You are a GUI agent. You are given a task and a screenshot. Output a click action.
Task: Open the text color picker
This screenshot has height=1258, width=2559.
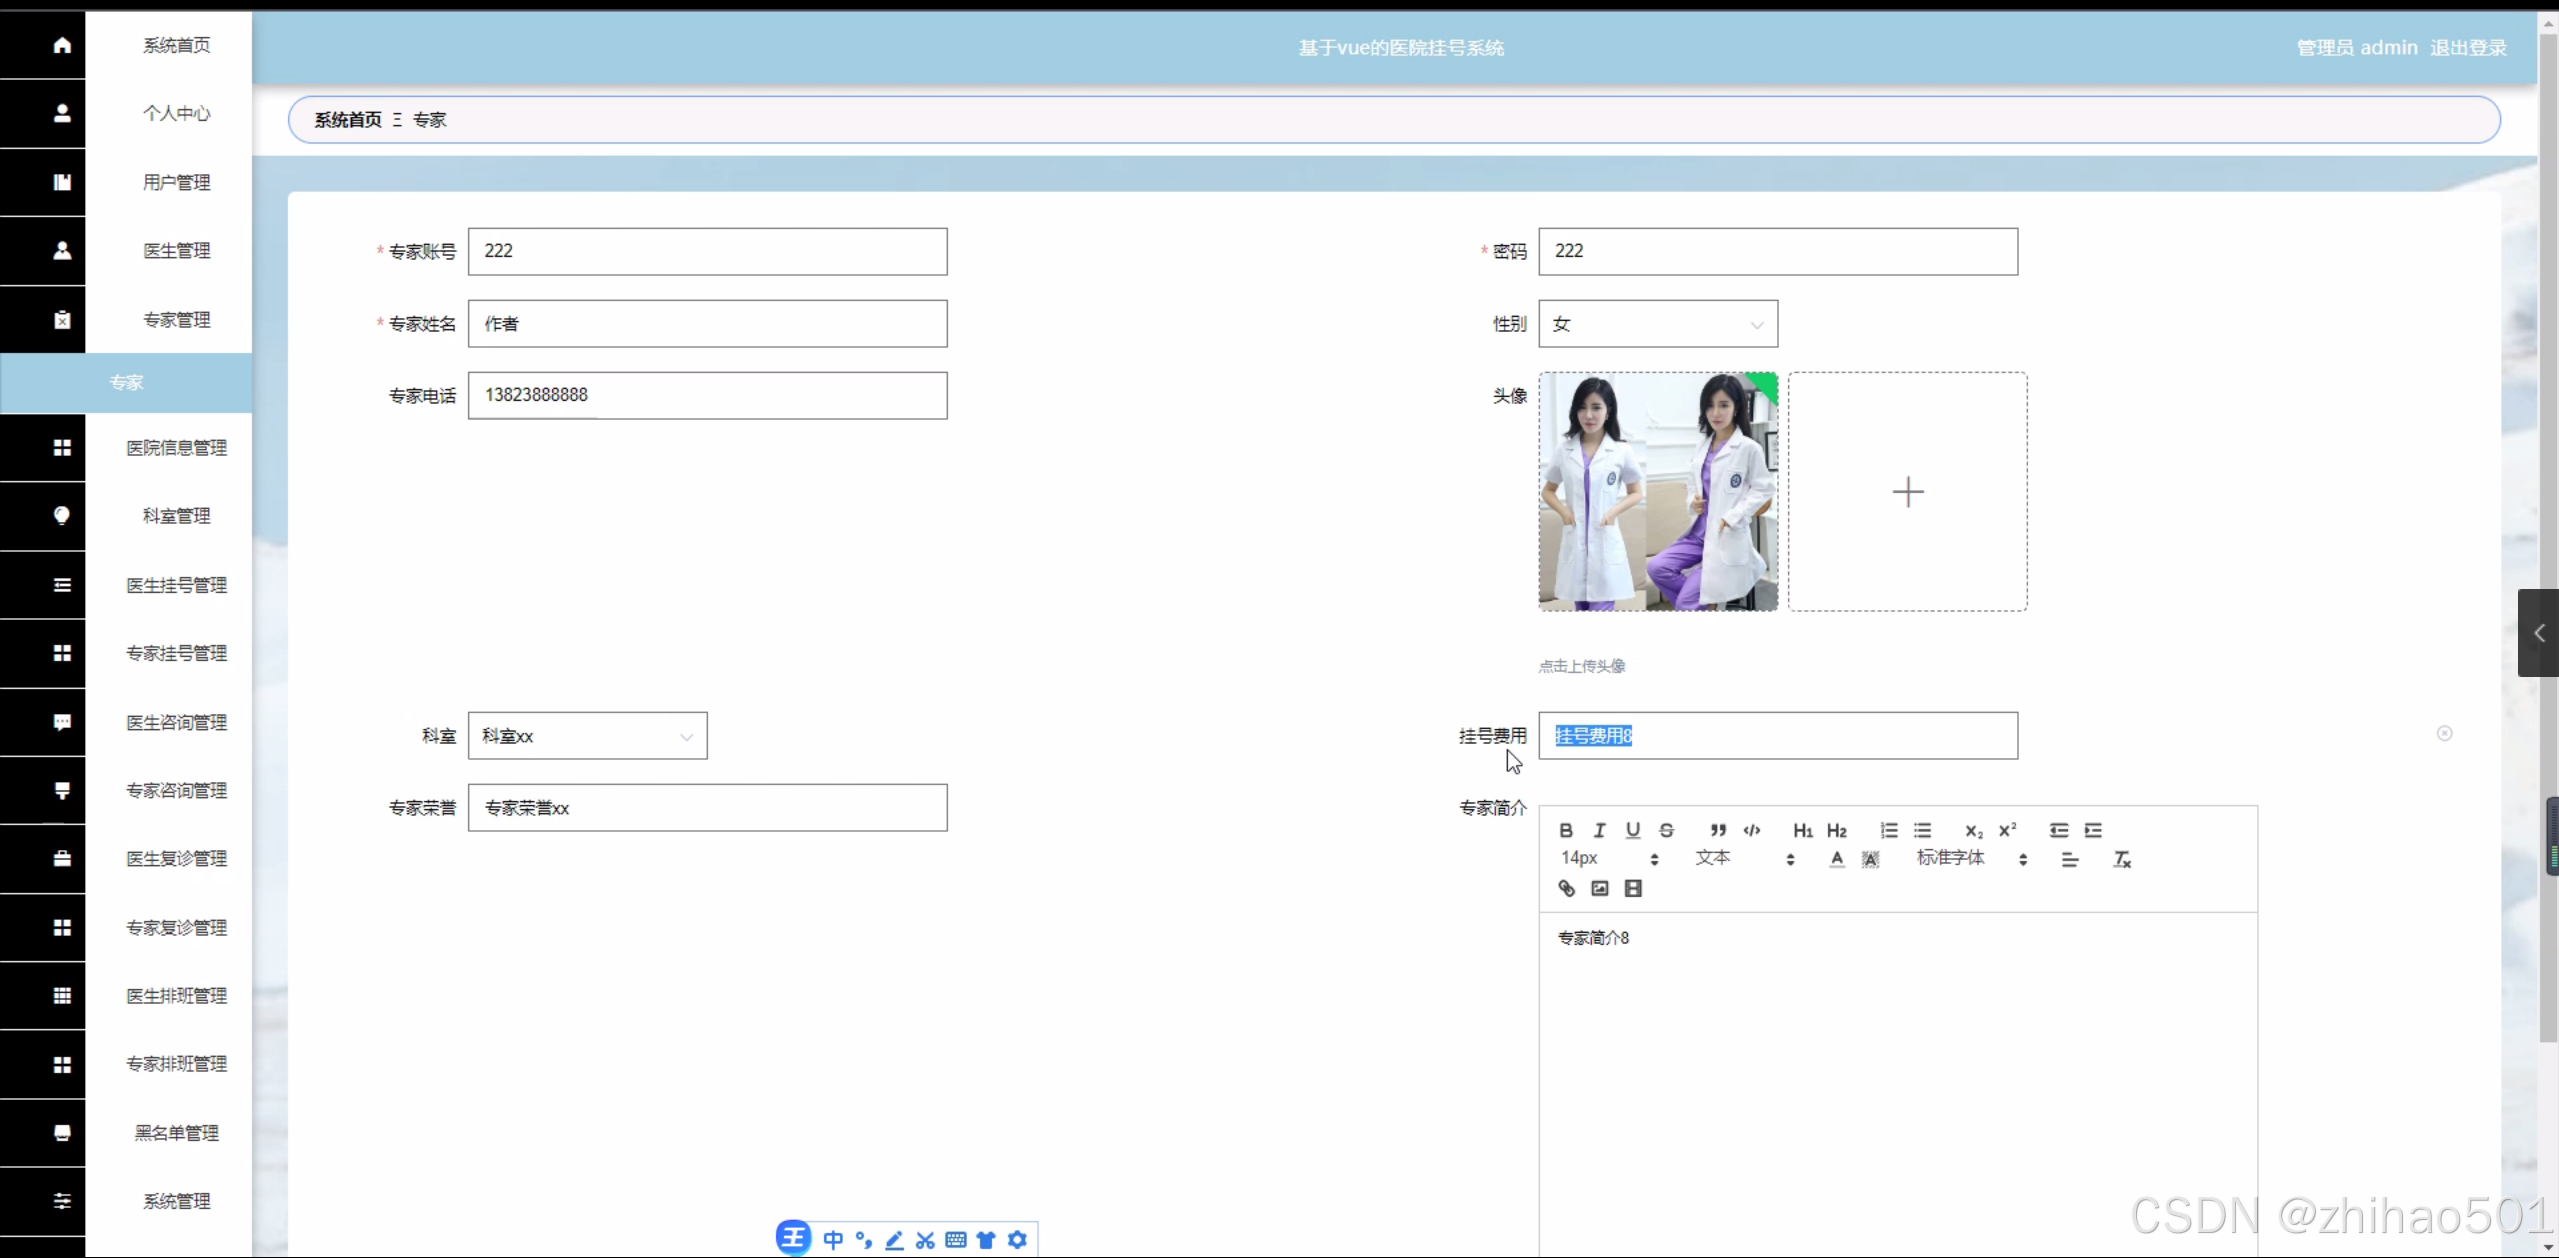pos(1836,859)
